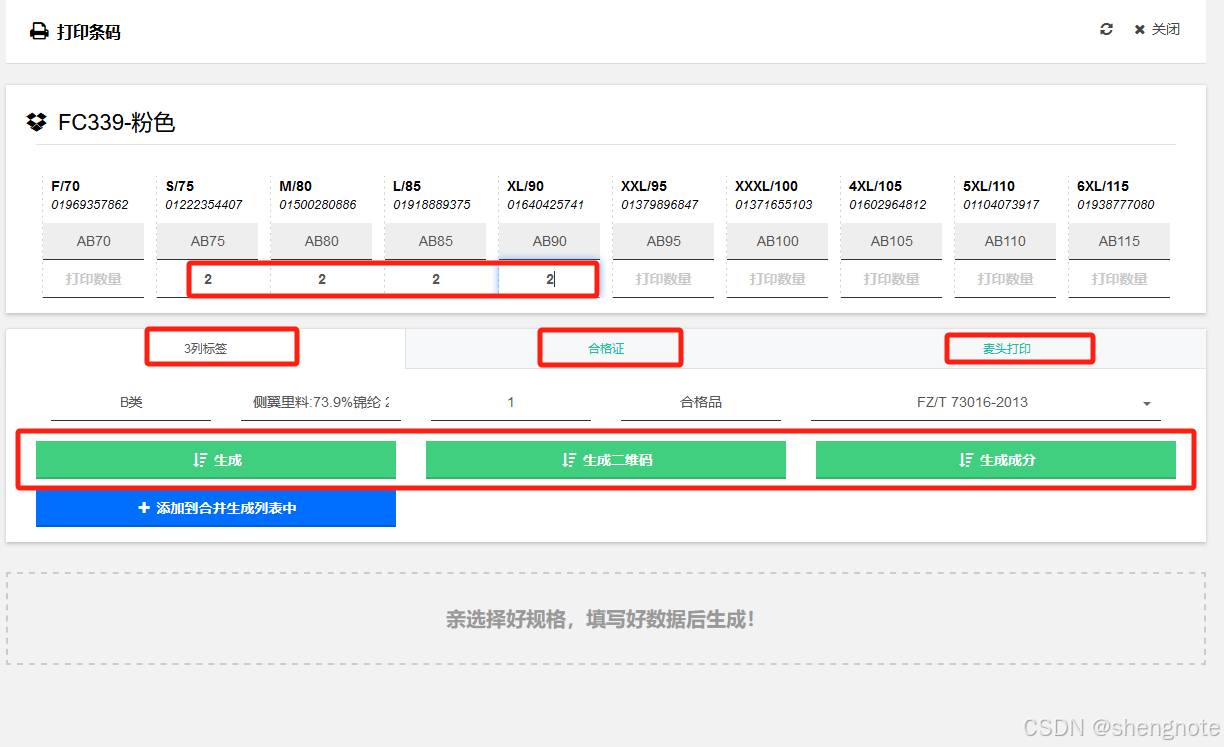Click the S/75 print quantity input
Viewport: 1224px width, 747px height.
pyautogui.click(x=208, y=279)
